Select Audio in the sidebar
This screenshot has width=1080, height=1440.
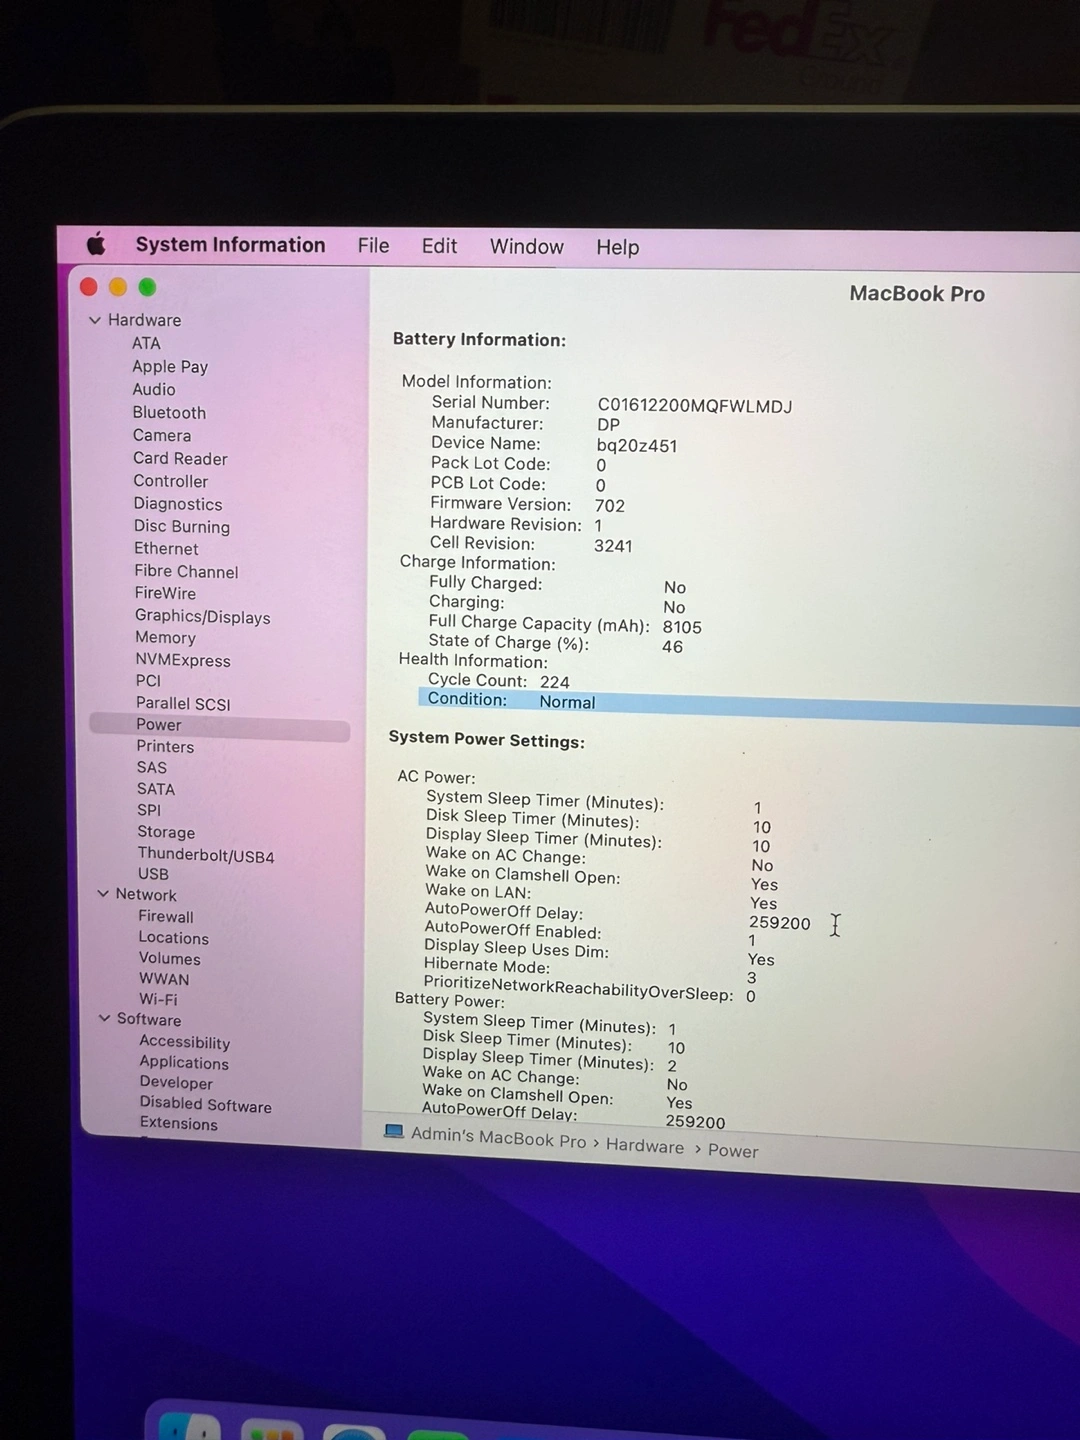click(x=154, y=389)
